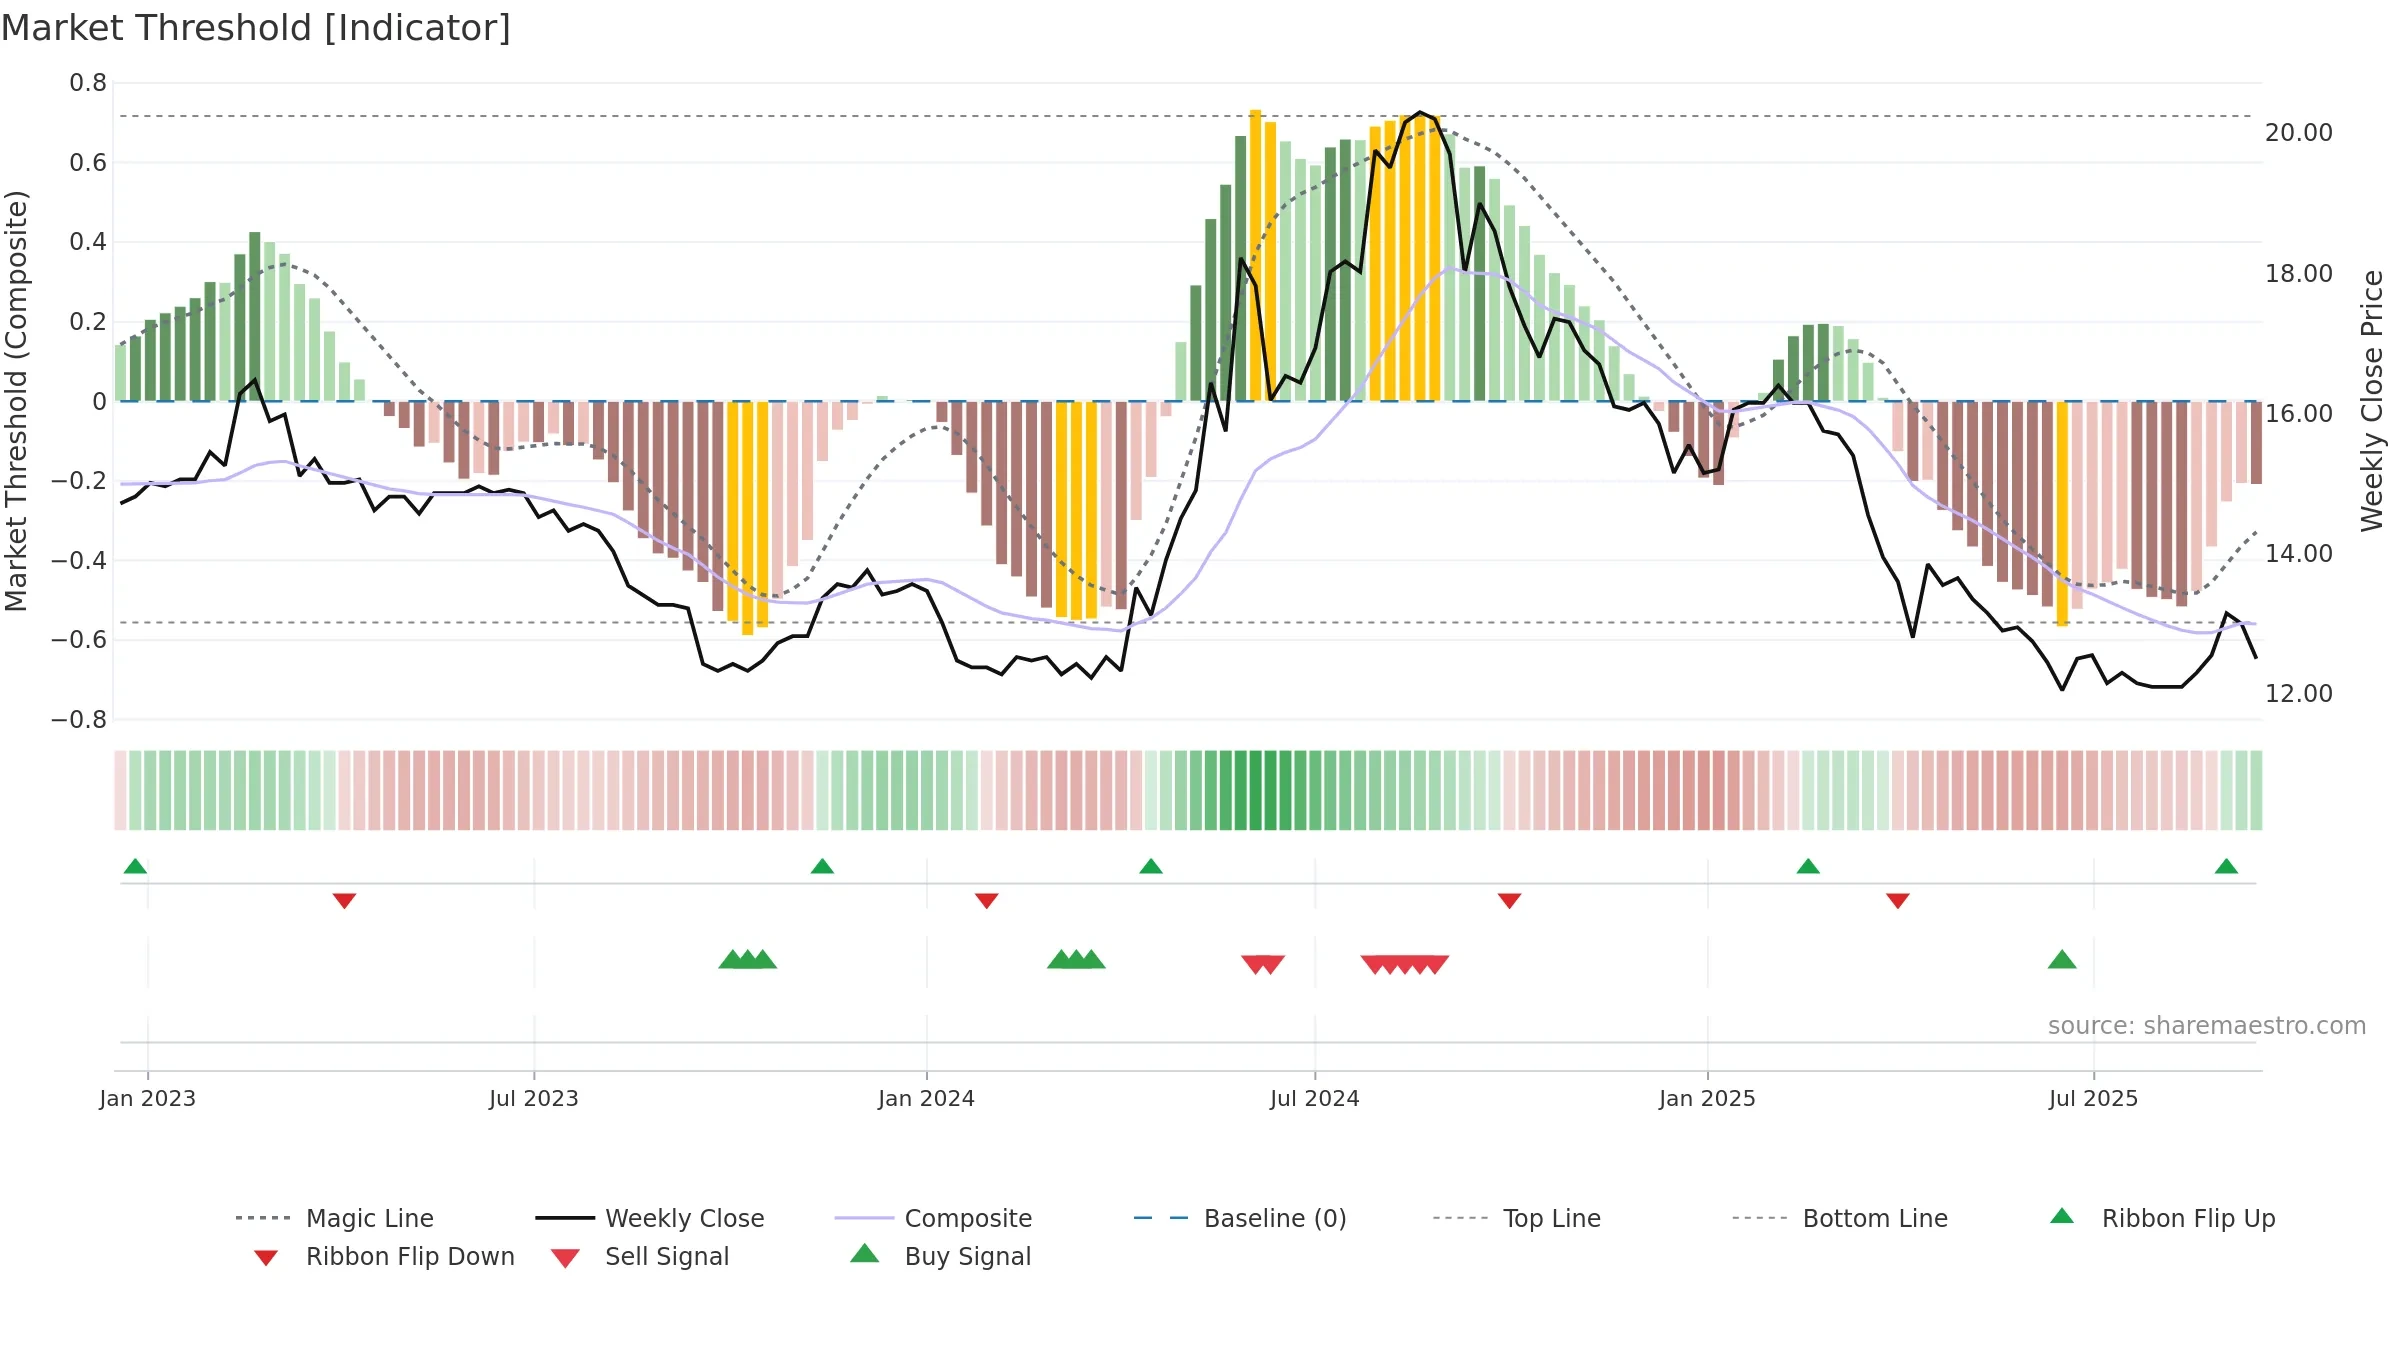Click the lowest yellow bar near October 2023
The width and height of the screenshot is (2400, 1350).
click(x=747, y=518)
